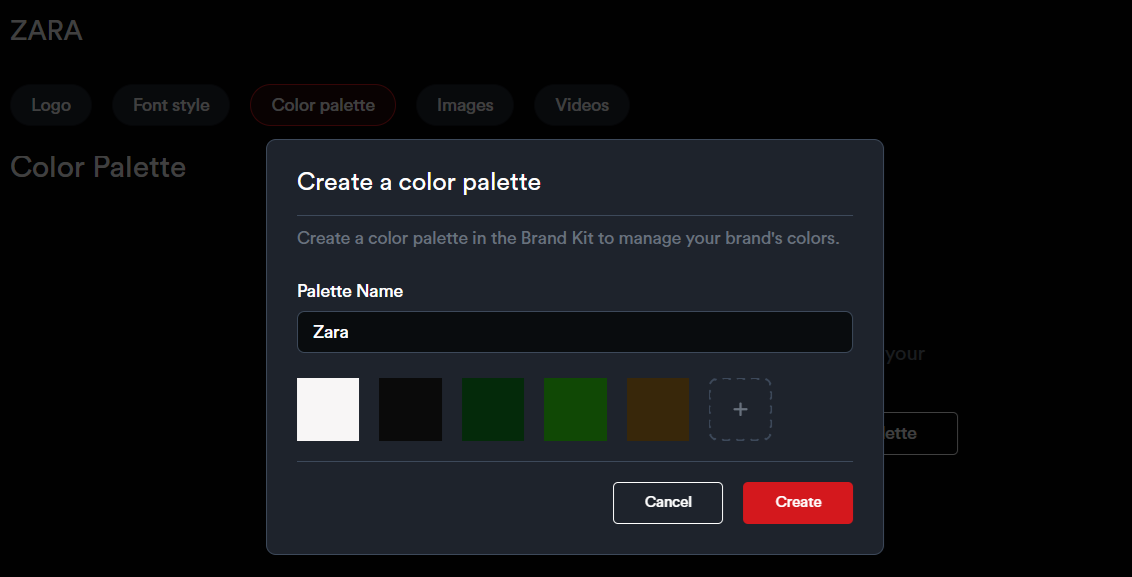Viewport: 1132px width, 577px height.
Task: Choose the bright green color swatch
Action: [x=575, y=409]
